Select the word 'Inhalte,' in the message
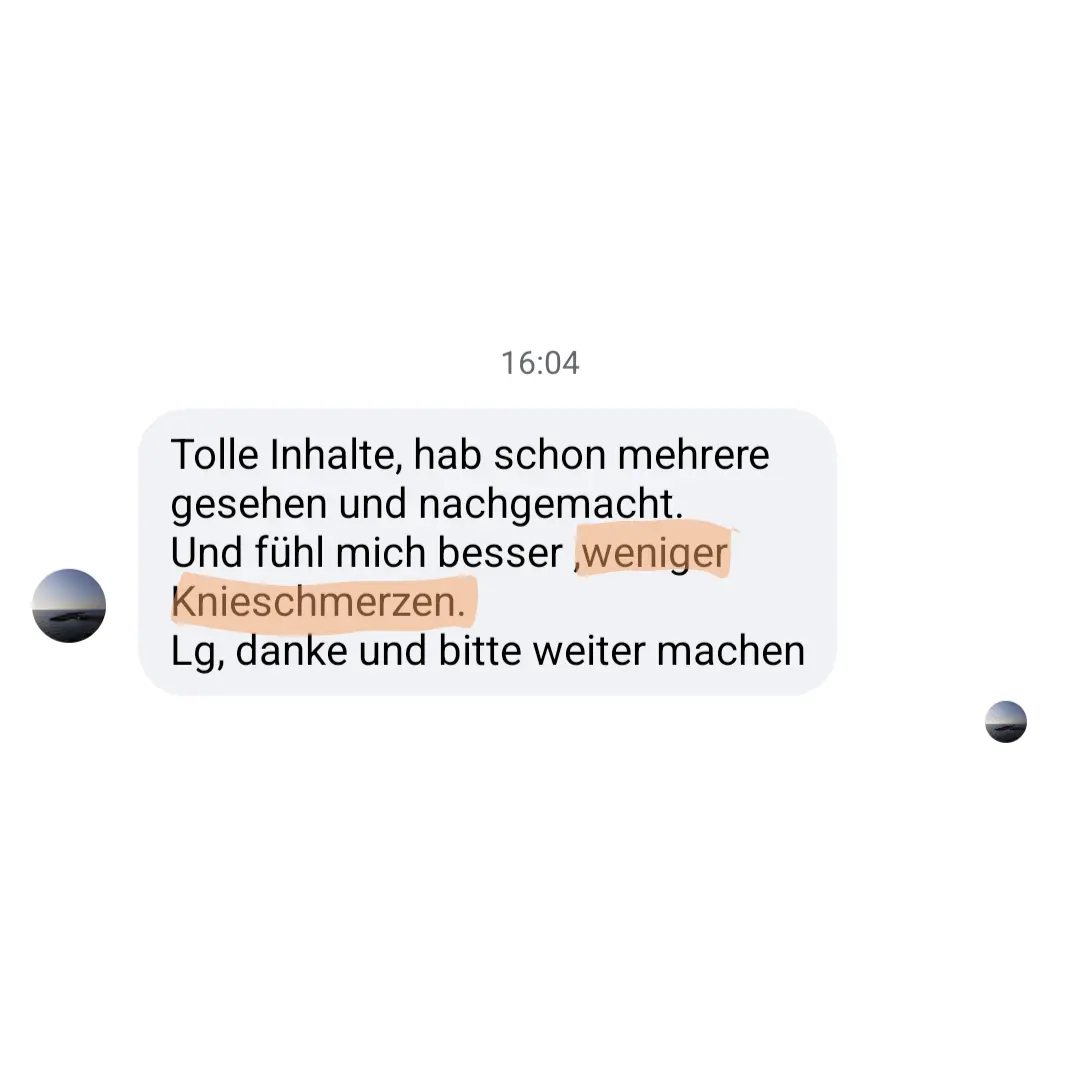 [335, 455]
